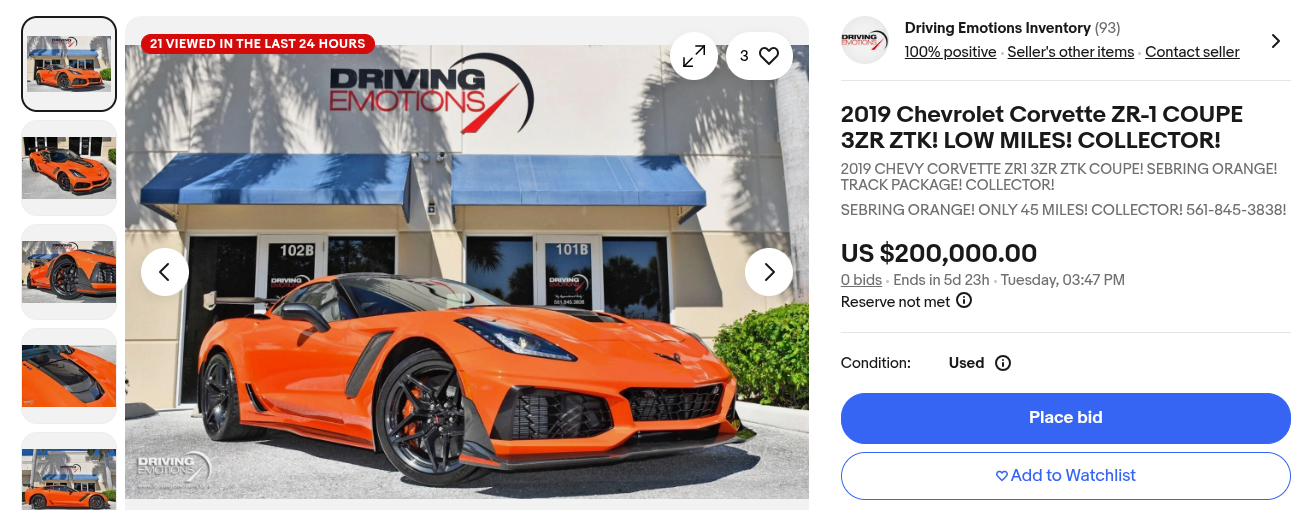Open the Reserve not met info icon
The width and height of the screenshot is (1311, 510).
pyautogui.click(x=964, y=301)
